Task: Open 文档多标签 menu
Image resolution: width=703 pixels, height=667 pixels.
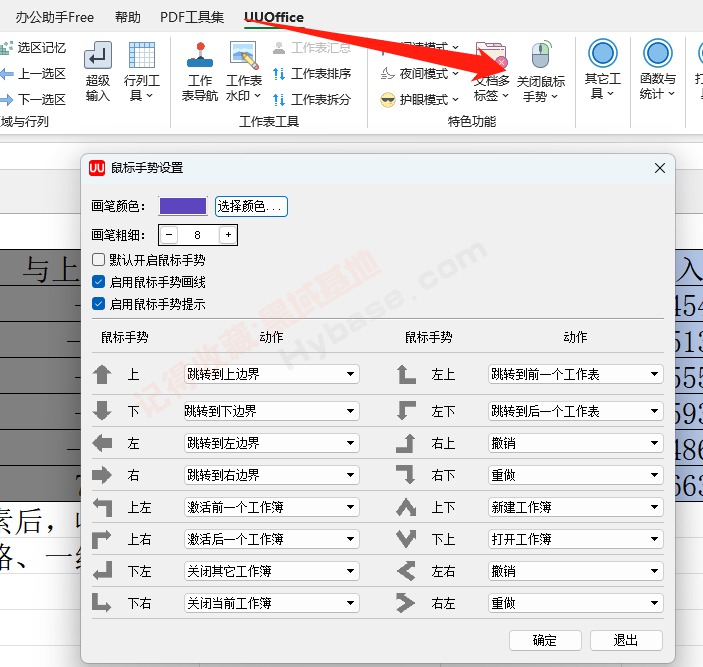Action: (491, 72)
